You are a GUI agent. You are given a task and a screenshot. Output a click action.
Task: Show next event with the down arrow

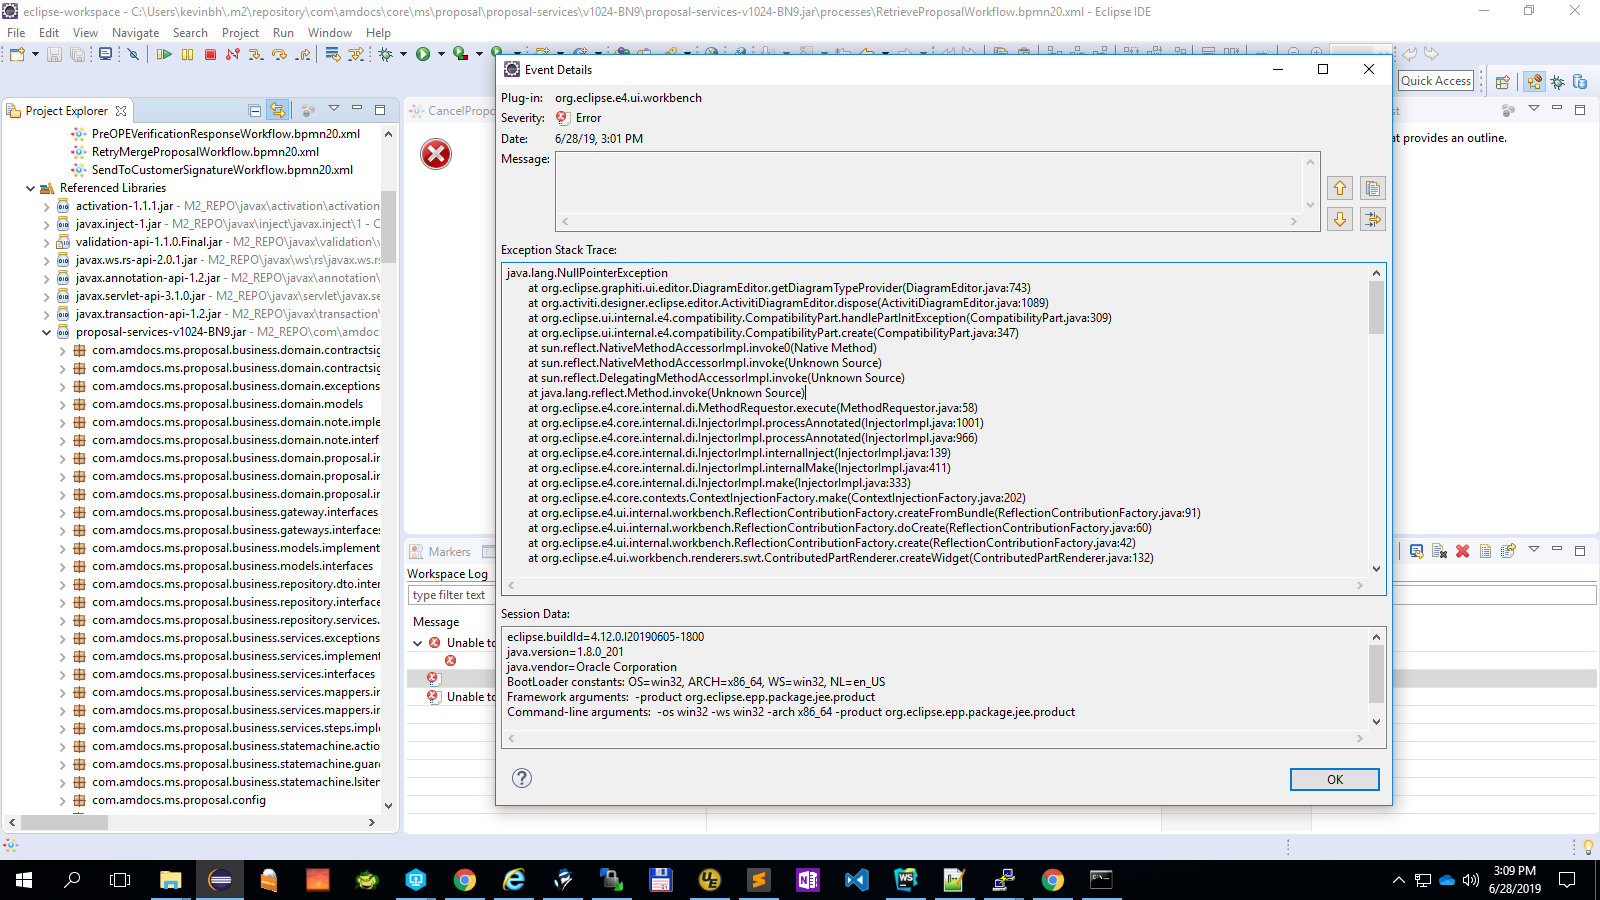pyautogui.click(x=1340, y=219)
